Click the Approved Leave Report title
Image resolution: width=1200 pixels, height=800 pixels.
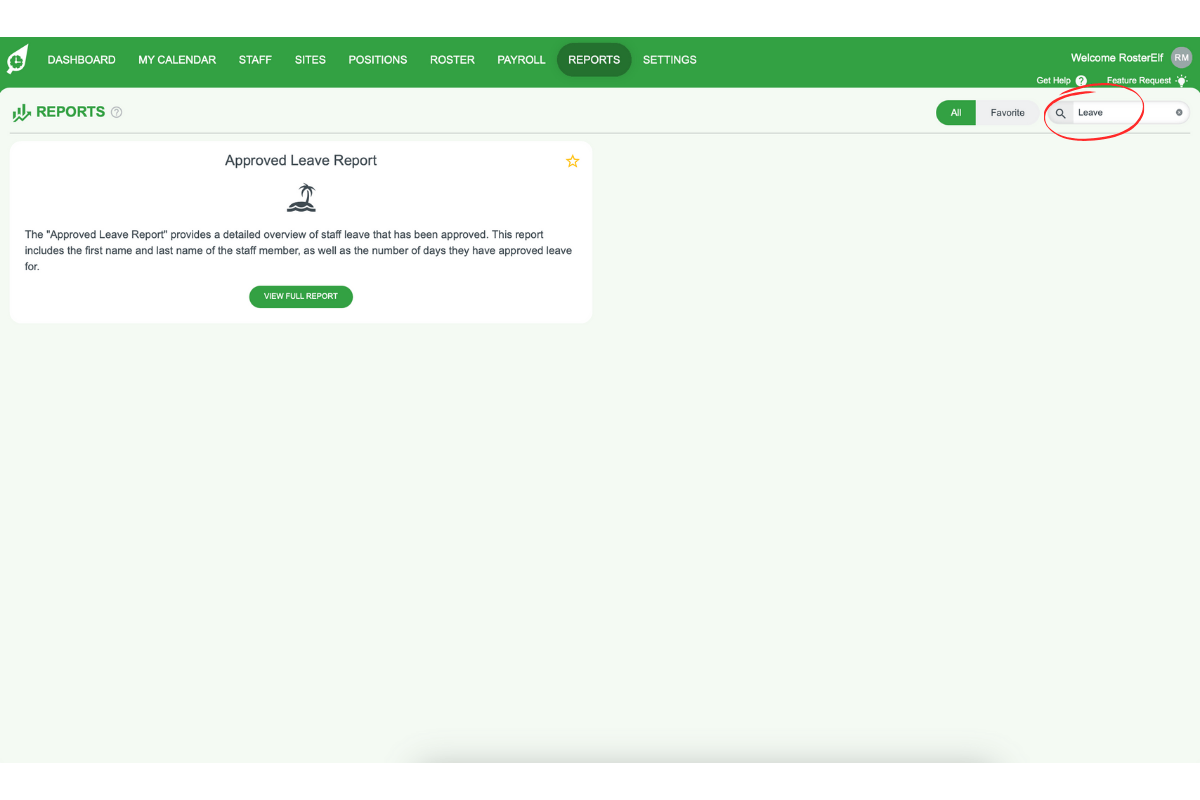click(x=301, y=161)
